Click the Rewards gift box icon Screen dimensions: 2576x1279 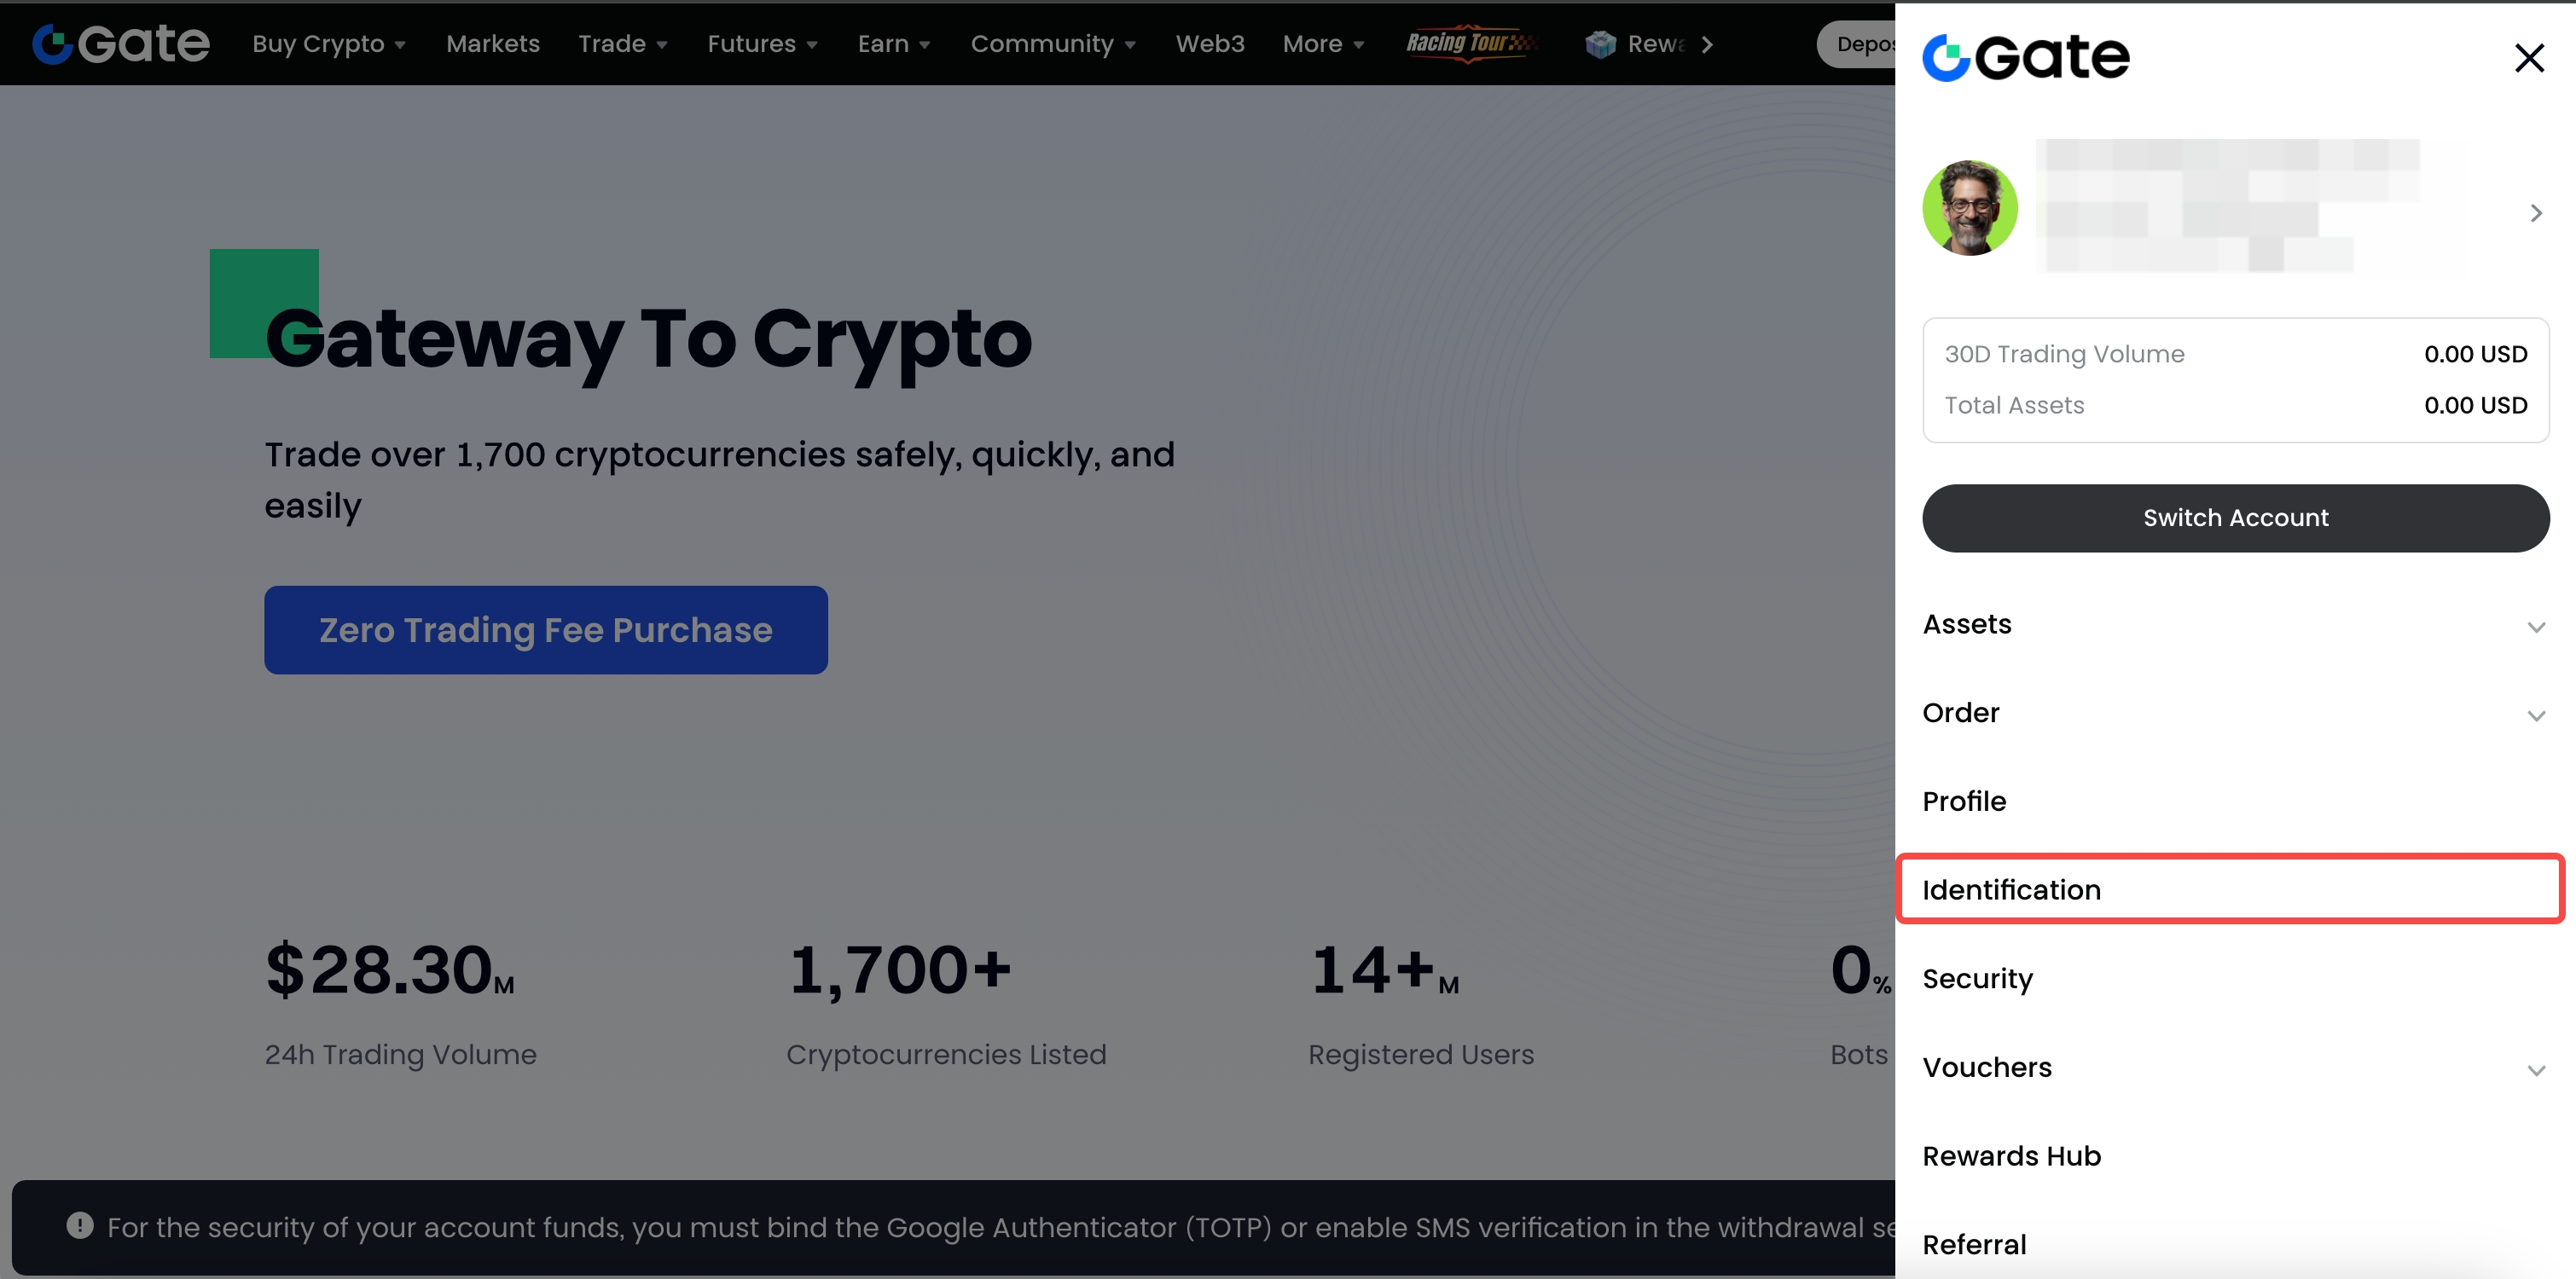(x=1600, y=44)
